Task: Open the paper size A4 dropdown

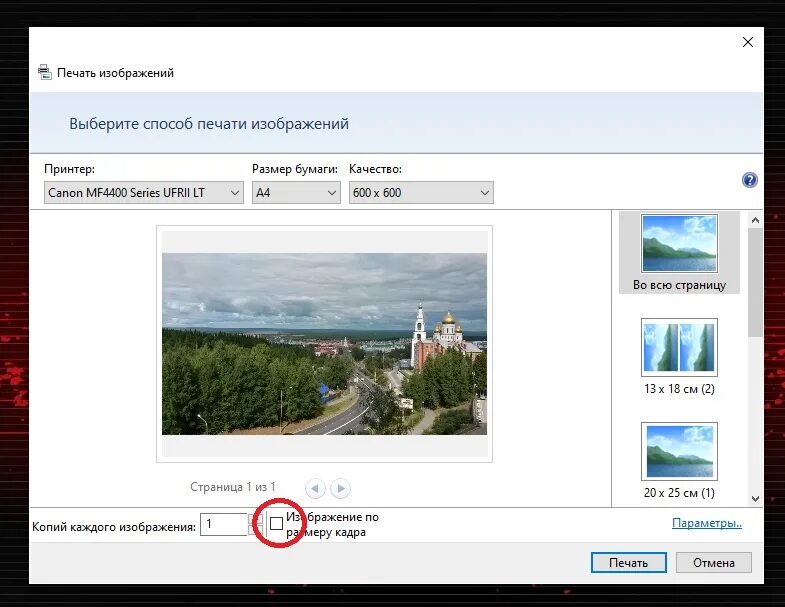Action: click(296, 193)
